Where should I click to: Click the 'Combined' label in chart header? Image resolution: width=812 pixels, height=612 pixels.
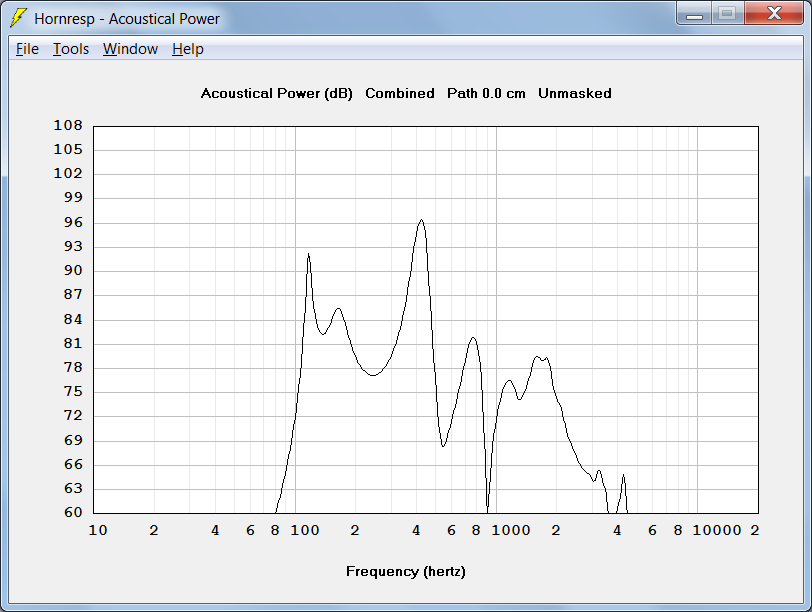point(400,93)
